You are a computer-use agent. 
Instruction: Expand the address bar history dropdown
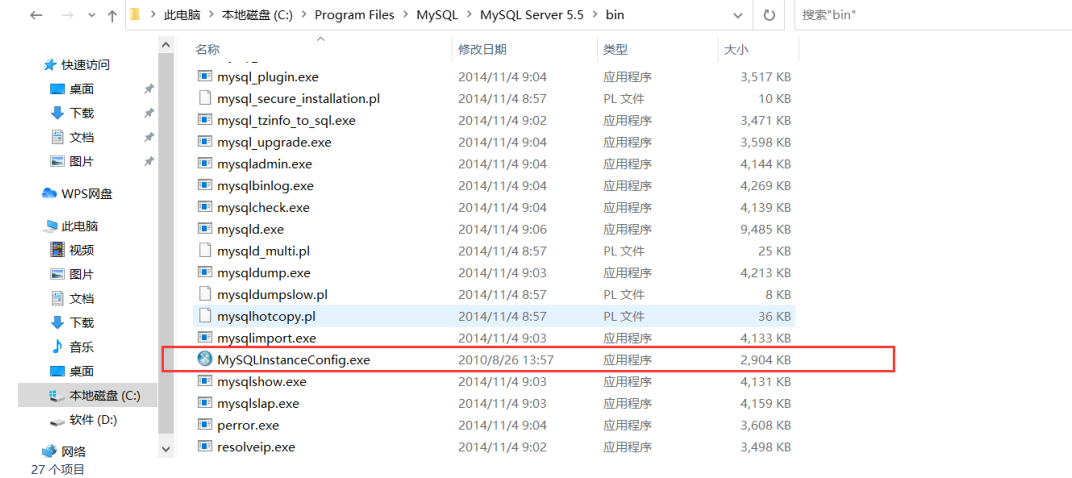tap(737, 15)
